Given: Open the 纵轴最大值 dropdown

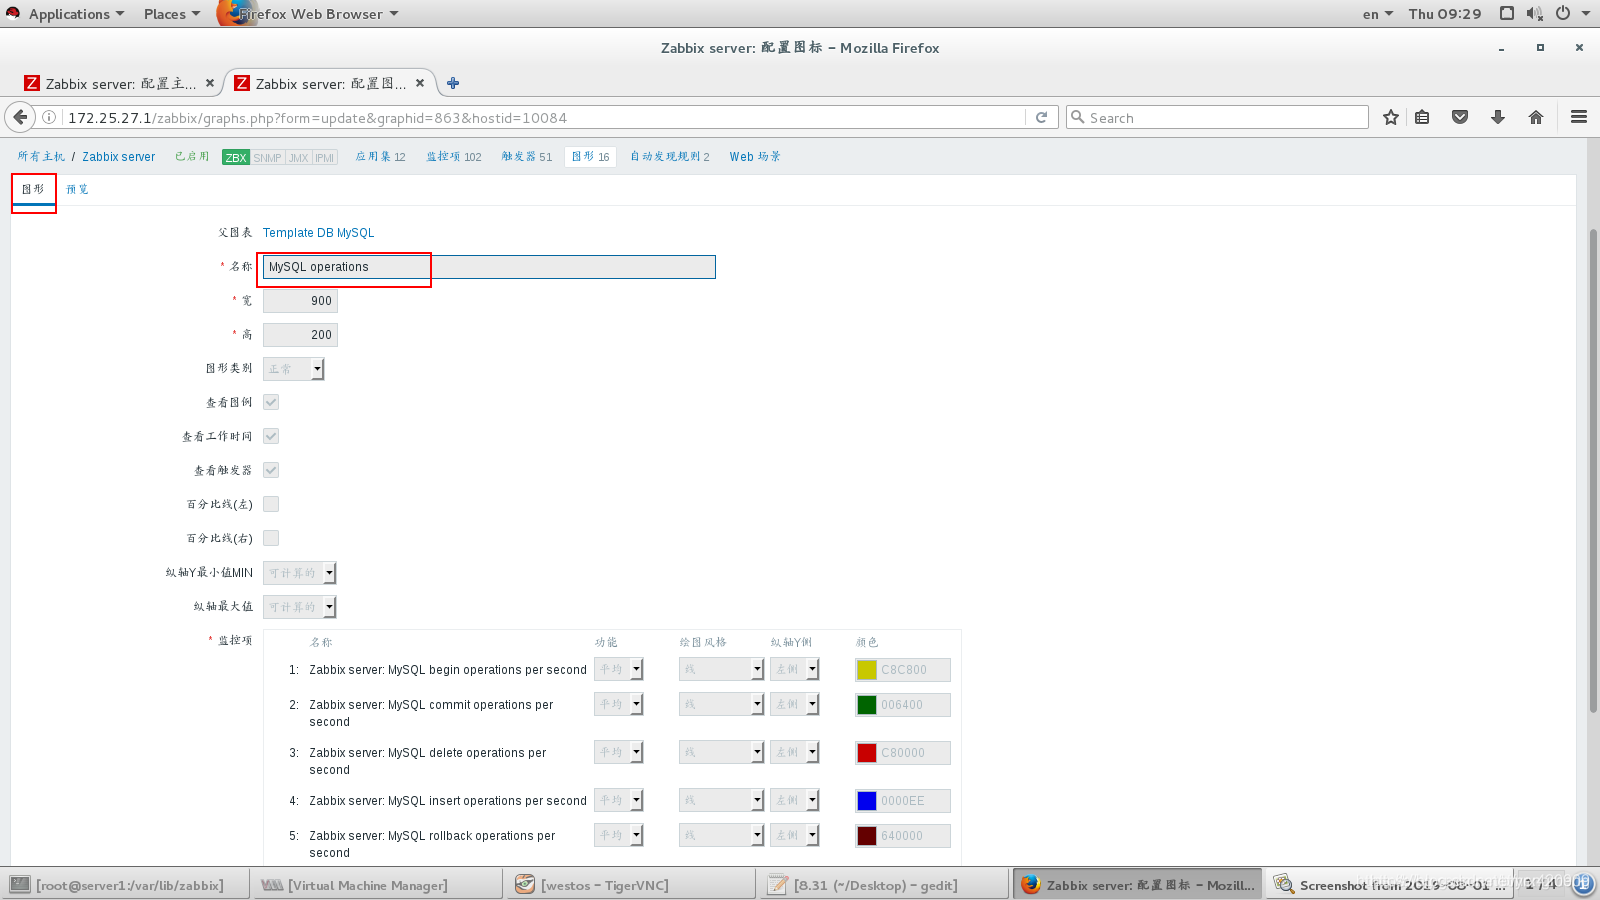Looking at the screenshot, I should (x=299, y=607).
